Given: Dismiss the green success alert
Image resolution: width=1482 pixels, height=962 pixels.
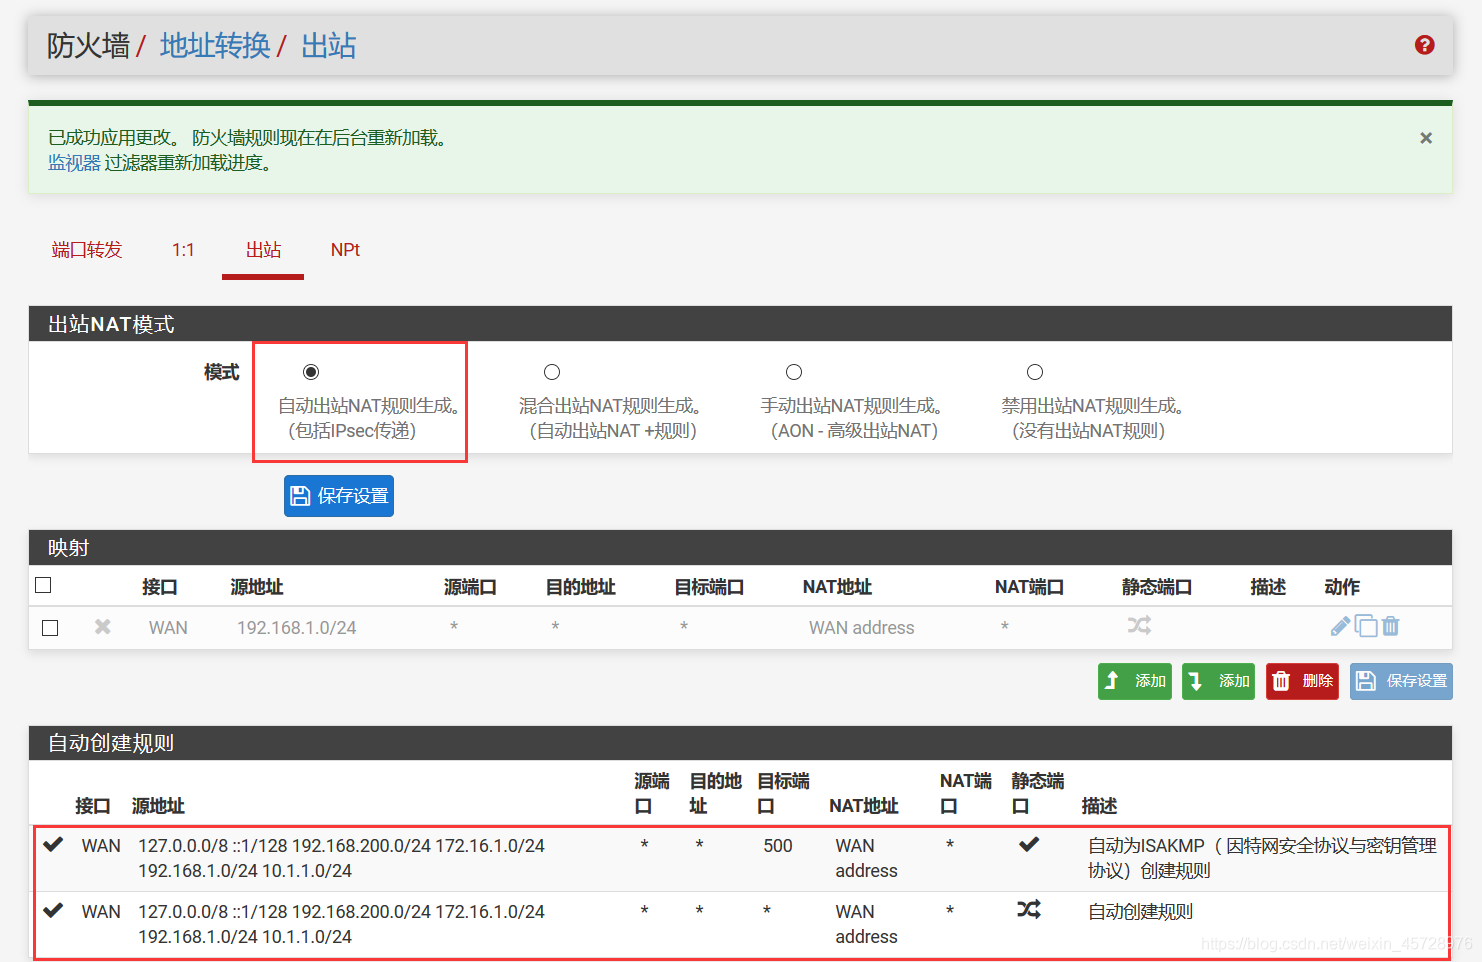Looking at the screenshot, I should (1426, 138).
